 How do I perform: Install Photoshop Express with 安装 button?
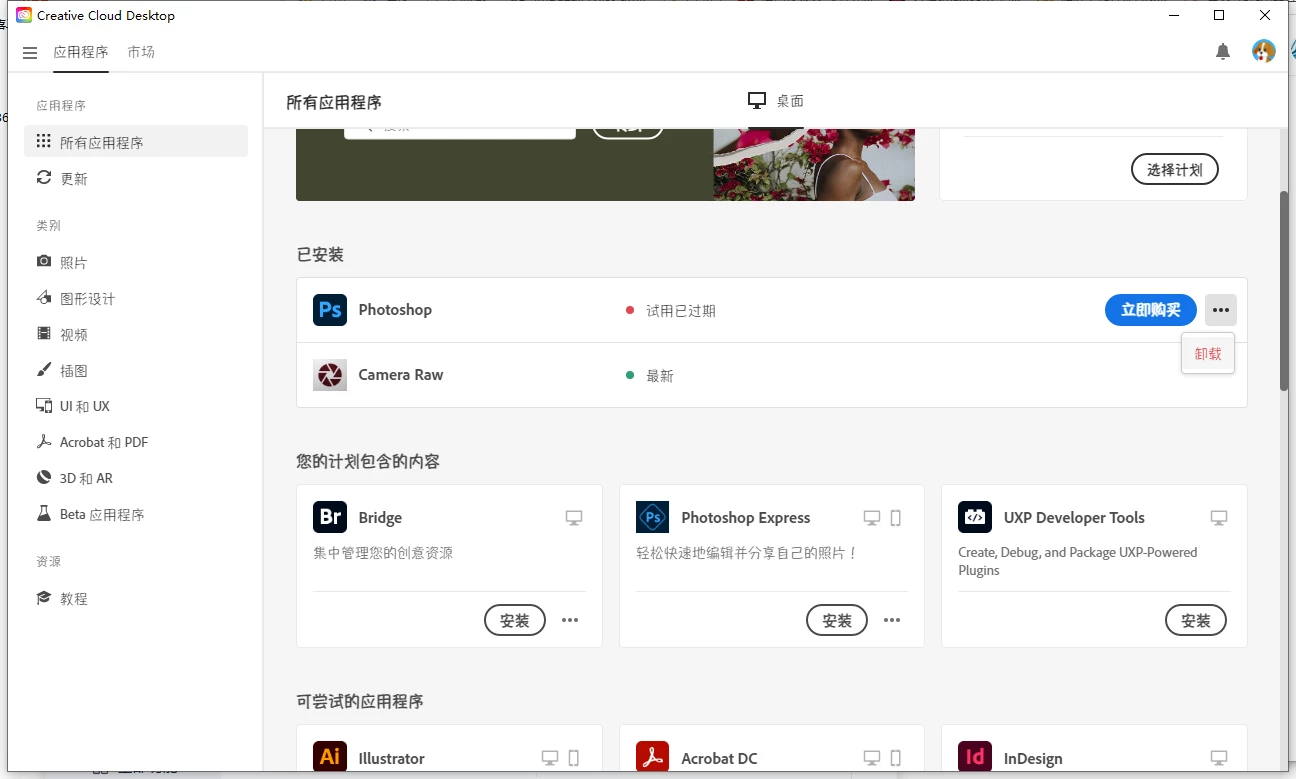coord(837,620)
